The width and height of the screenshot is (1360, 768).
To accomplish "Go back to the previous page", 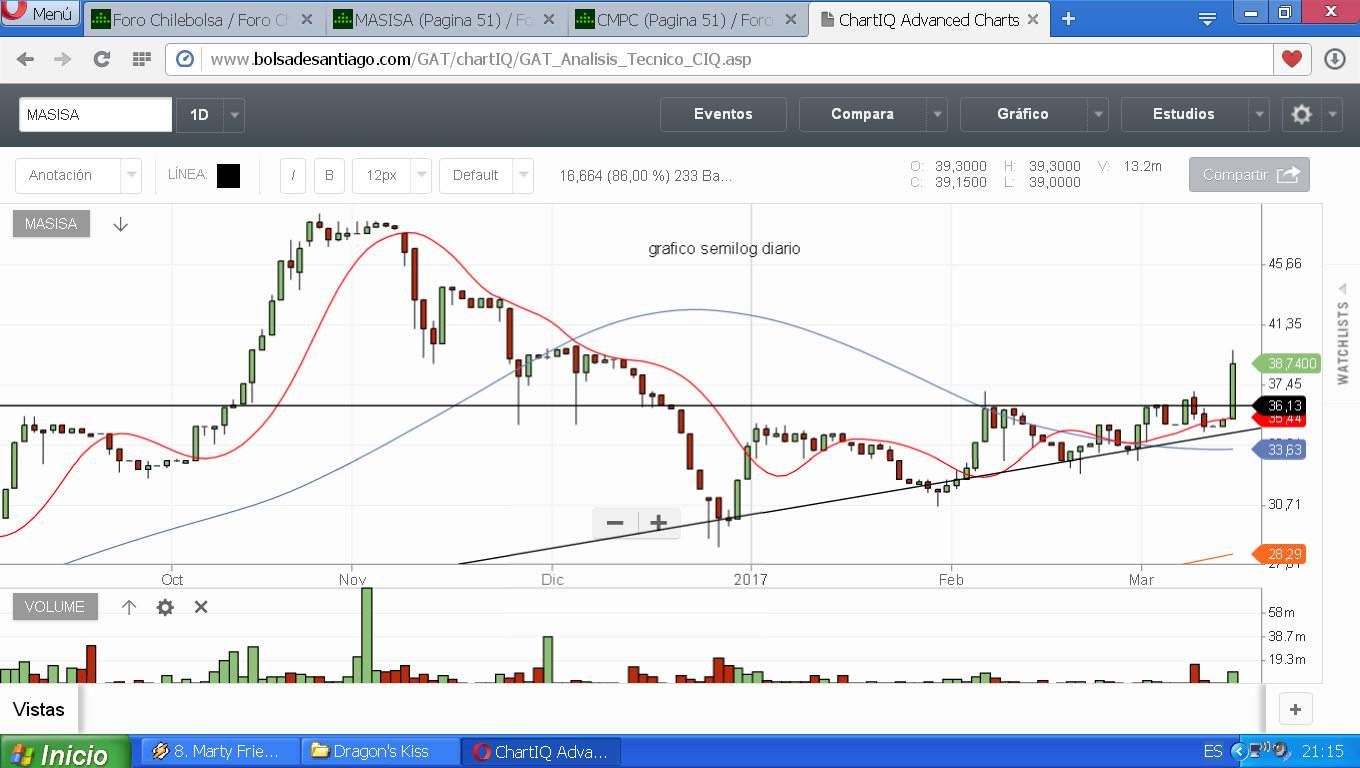I will [x=25, y=59].
